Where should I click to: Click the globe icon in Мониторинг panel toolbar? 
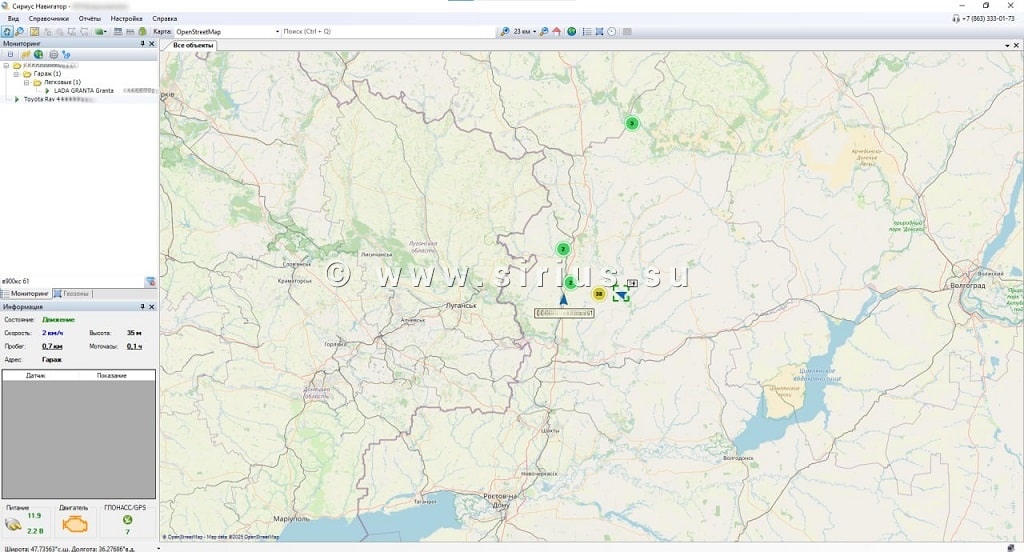coord(38,55)
